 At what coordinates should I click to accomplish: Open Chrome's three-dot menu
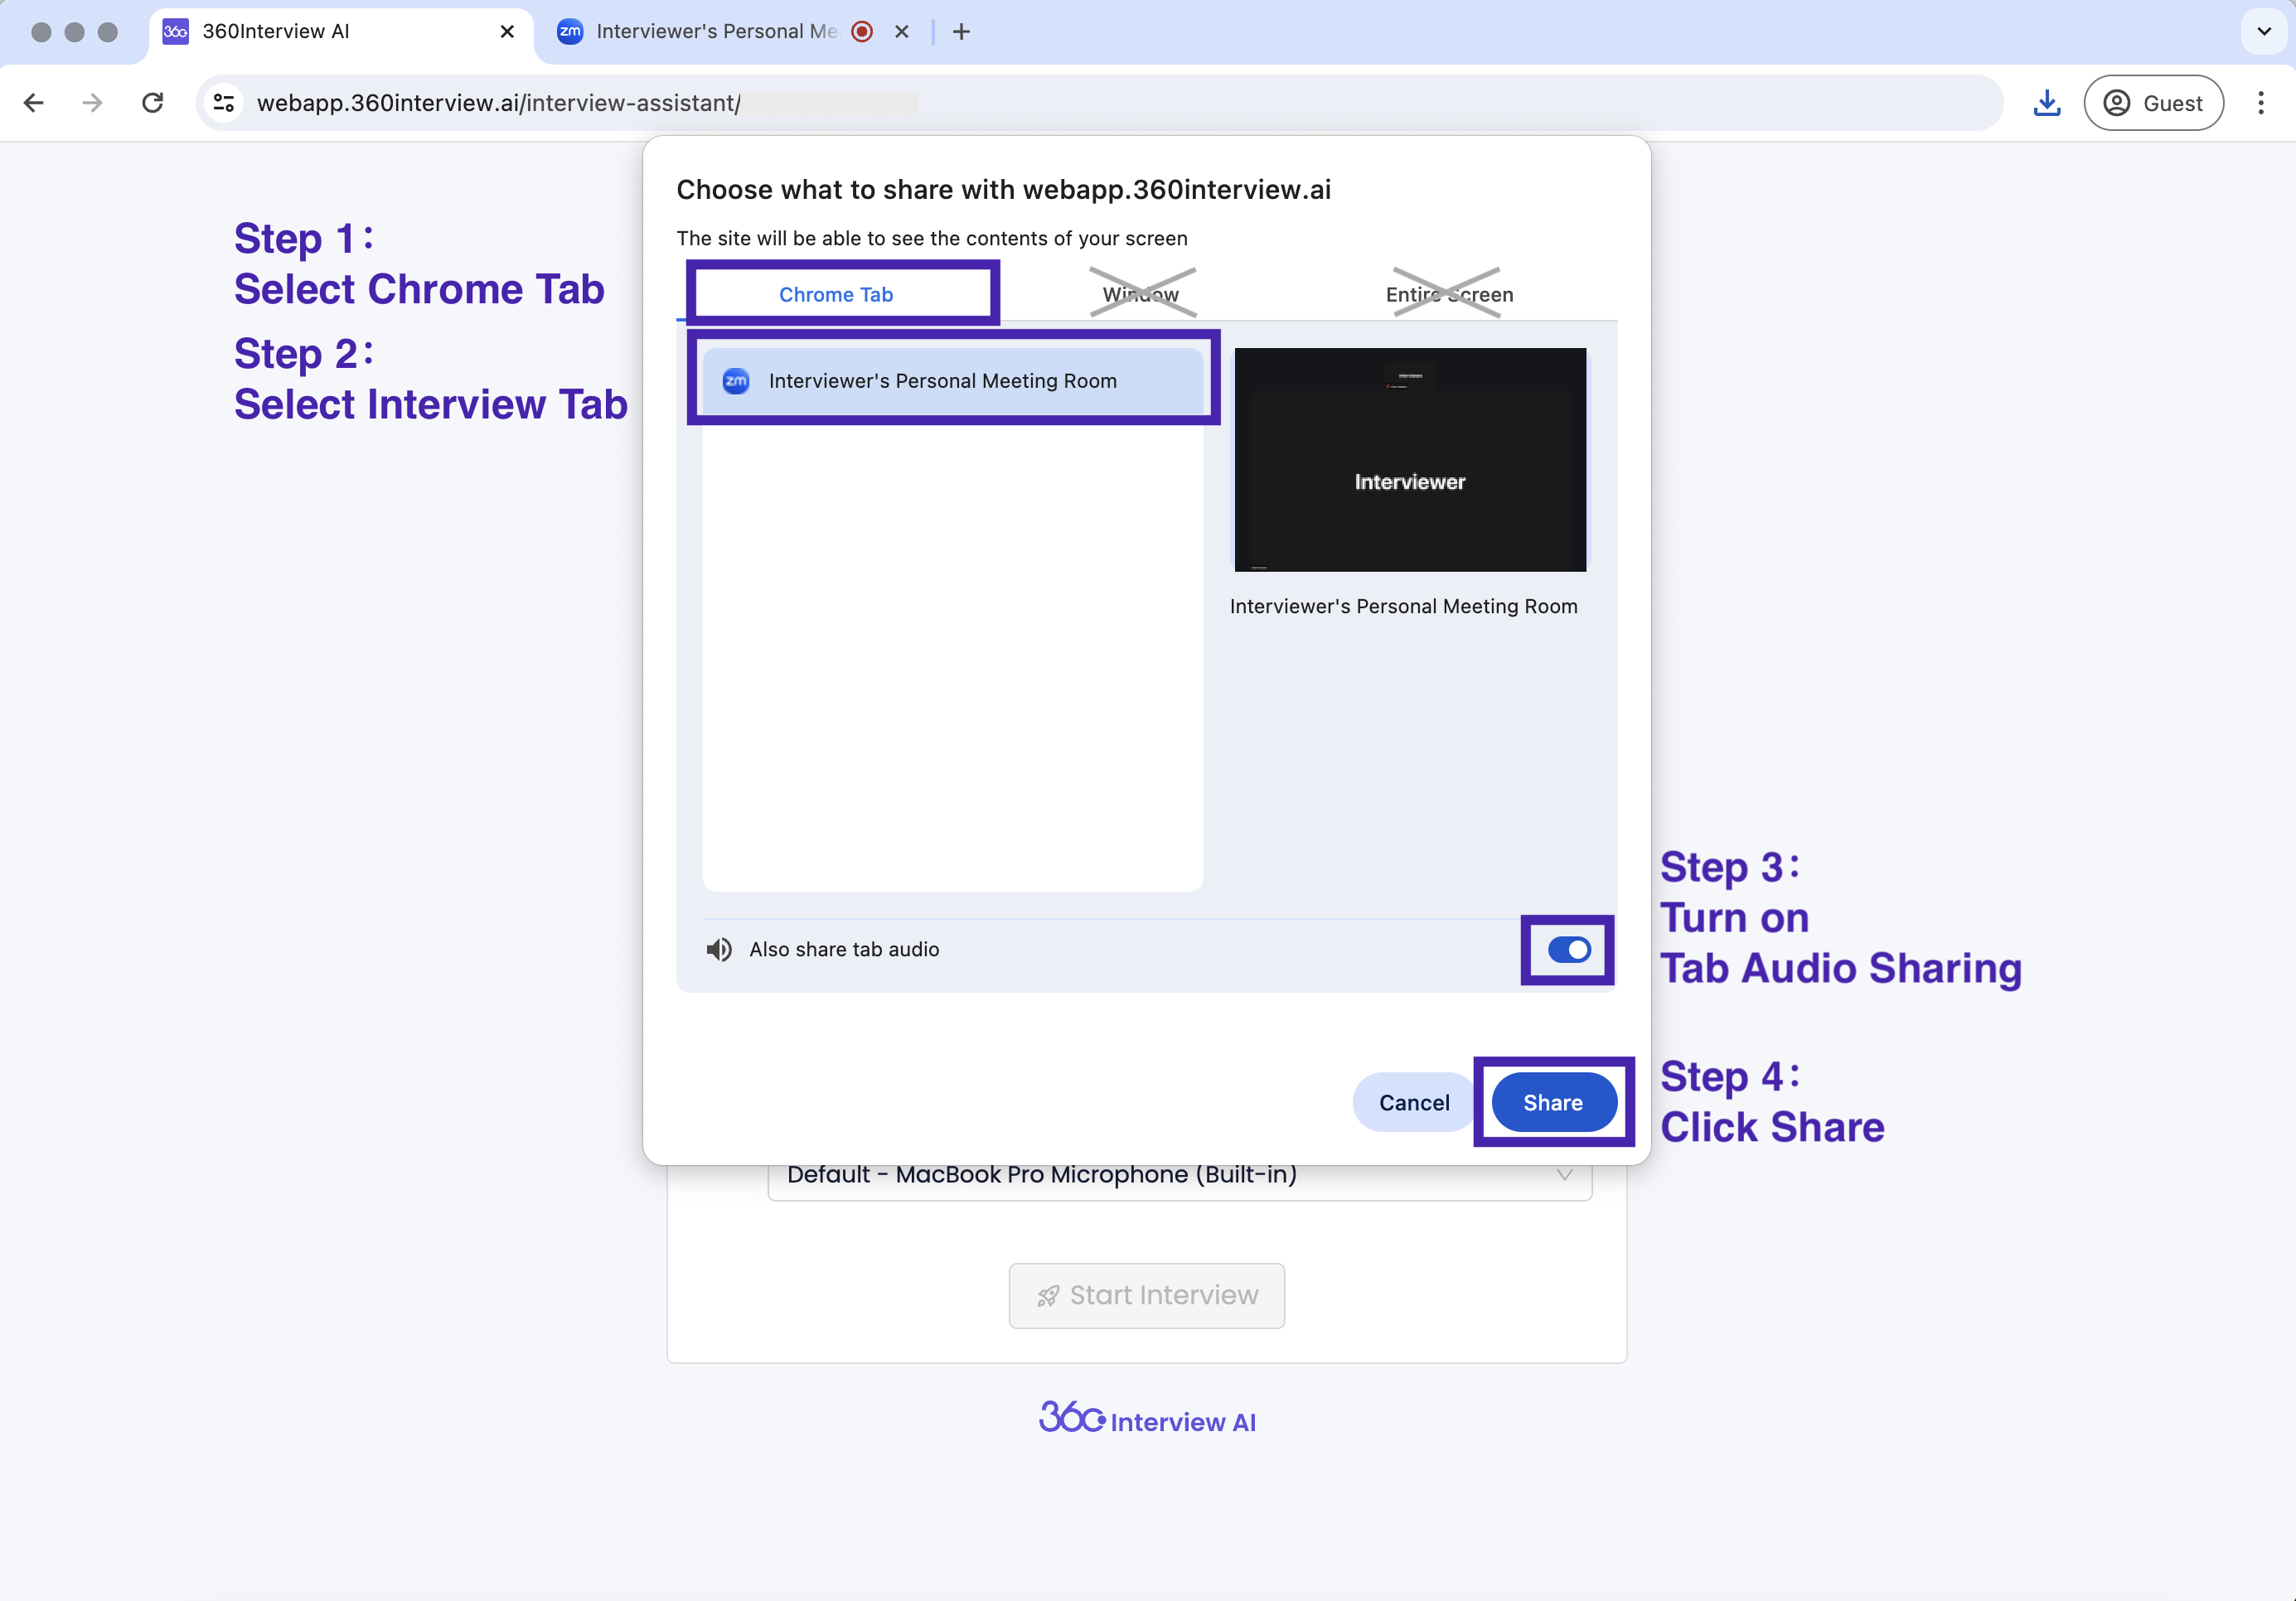2260,103
